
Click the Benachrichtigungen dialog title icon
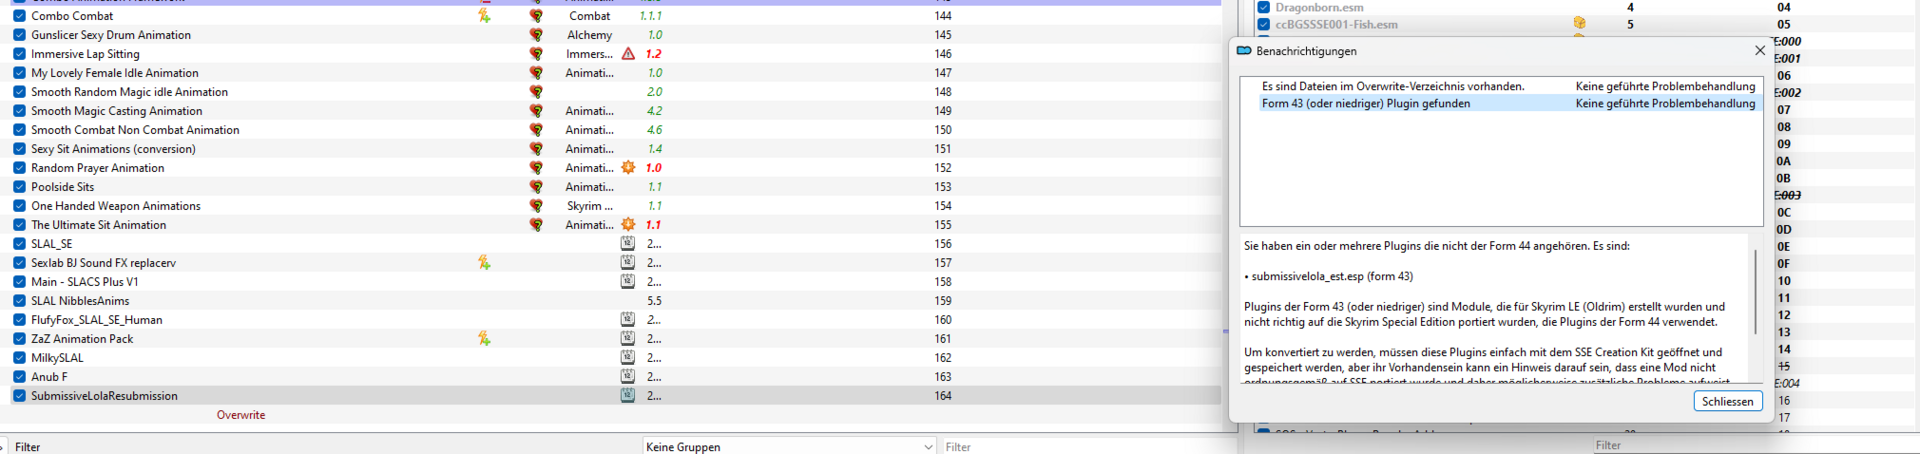[x=1244, y=51]
